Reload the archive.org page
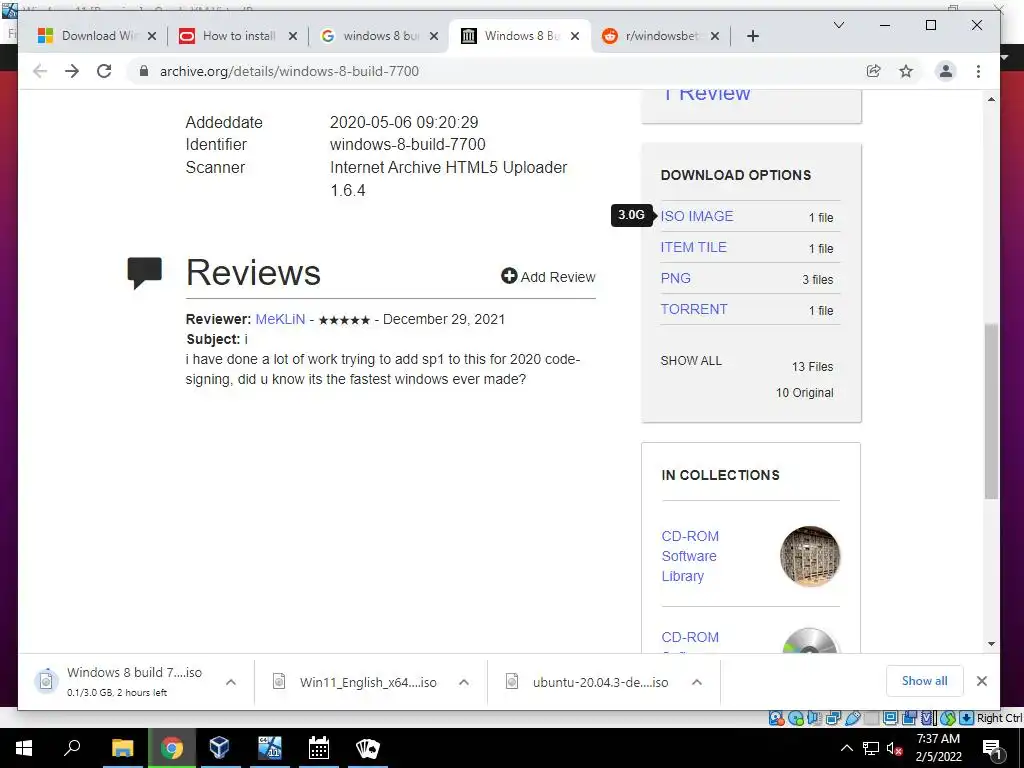Viewport: 1024px width, 768px height. point(104,71)
